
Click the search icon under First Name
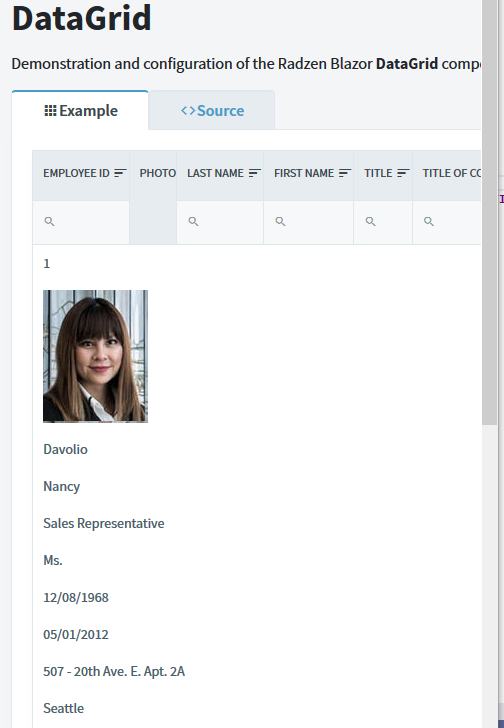[280, 221]
